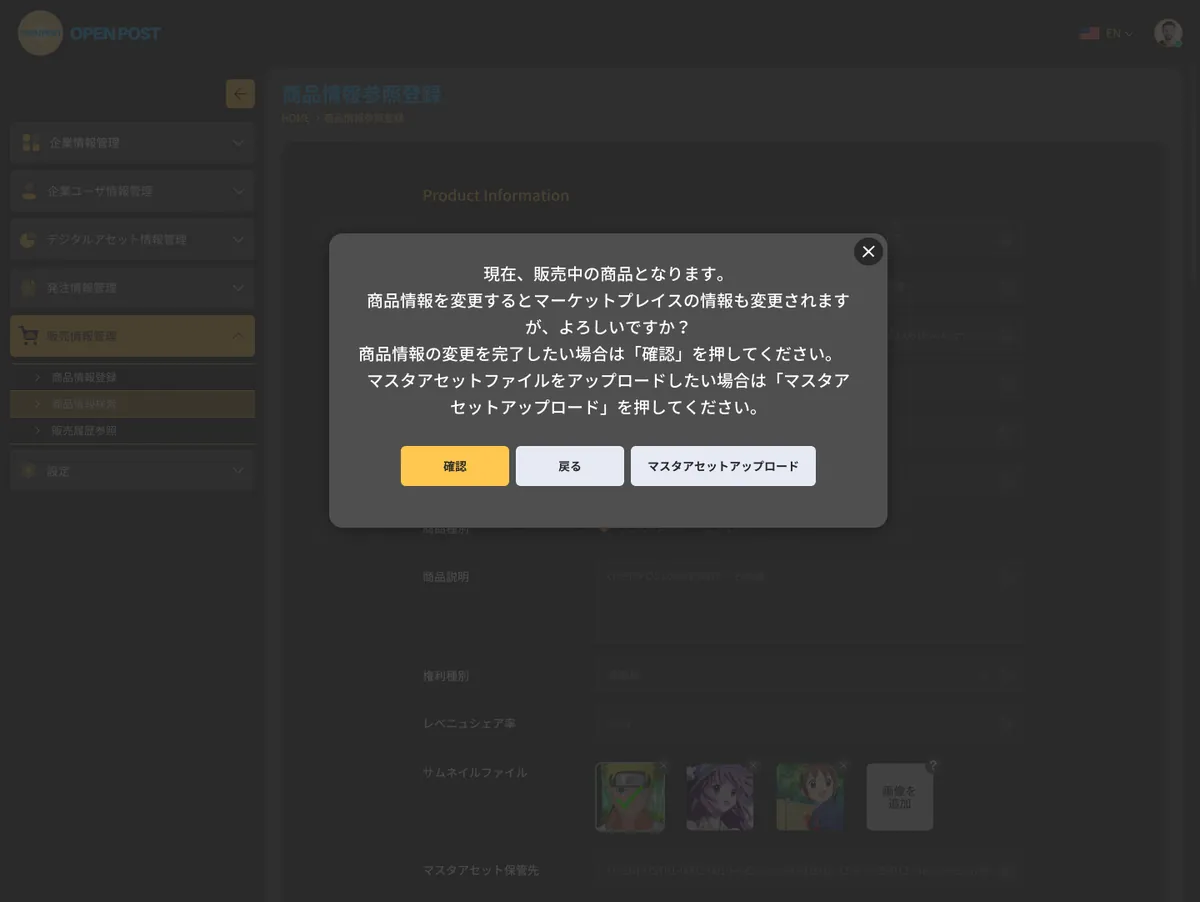Click the Product Information heading
This screenshot has height=902, width=1200.
pyautogui.click(x=496, y=195)
